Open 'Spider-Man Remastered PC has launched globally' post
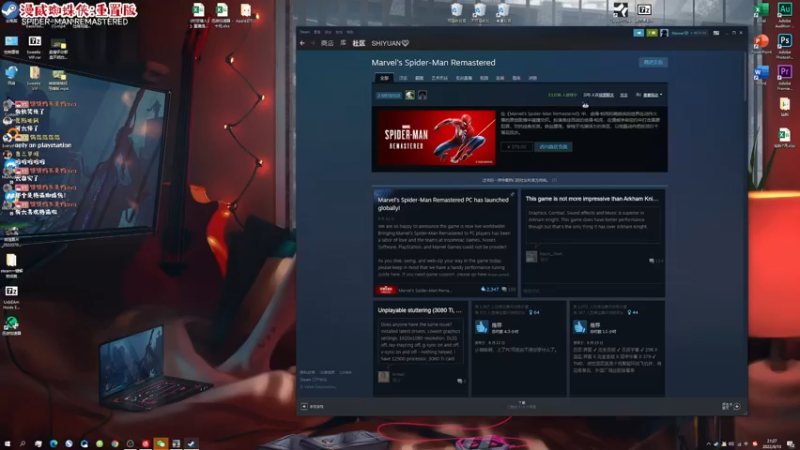The width and height of the screenshot is (800, 450). (x=443, y=204)
